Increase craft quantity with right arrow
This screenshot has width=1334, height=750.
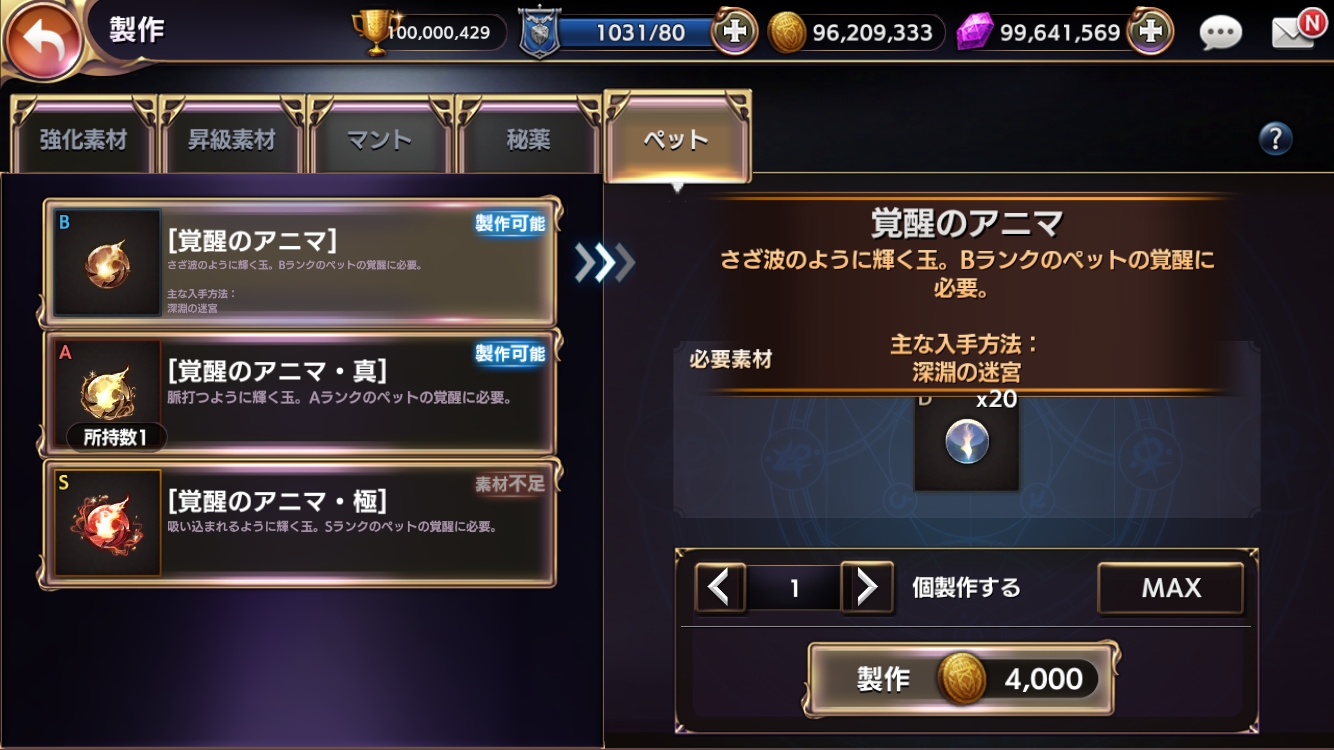pyautogui.click(x=866, y=587)
